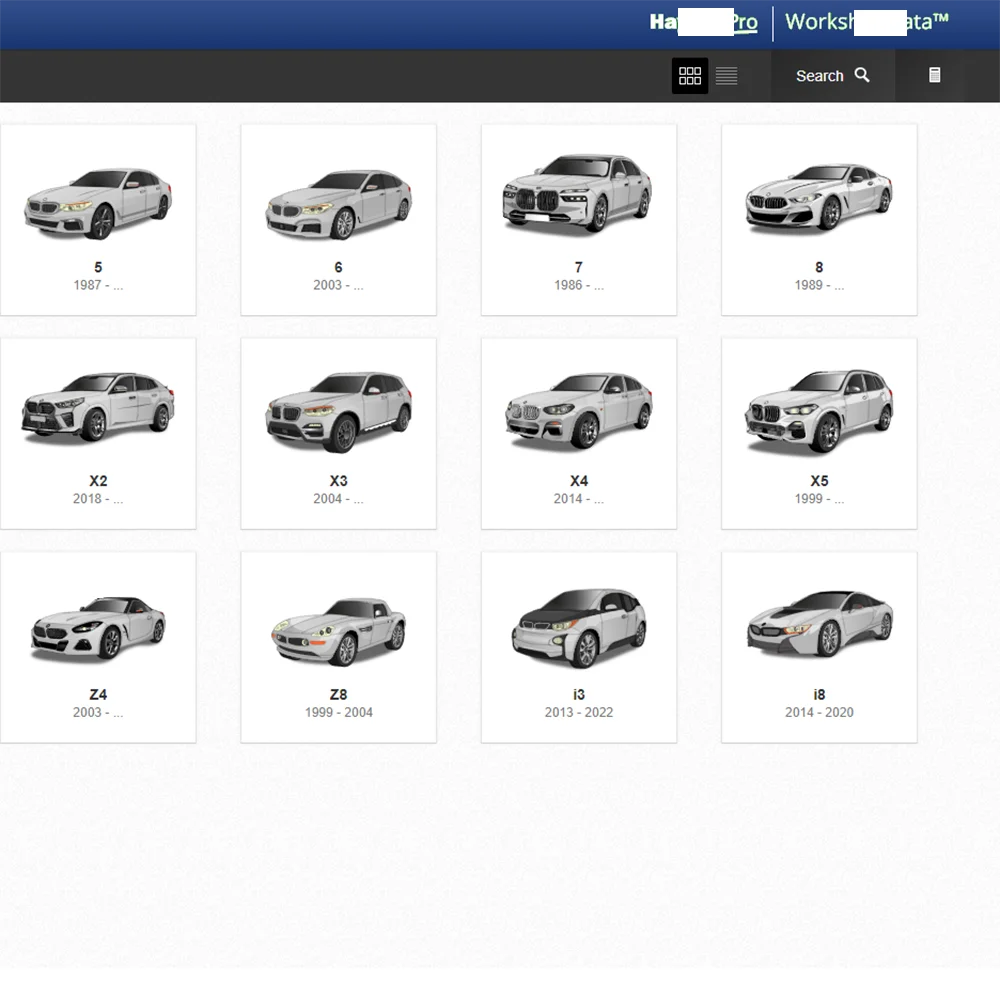Click the '2004 - ...' year range text
Viewport: 1000px width, 1000px height.
click(339, 499)
